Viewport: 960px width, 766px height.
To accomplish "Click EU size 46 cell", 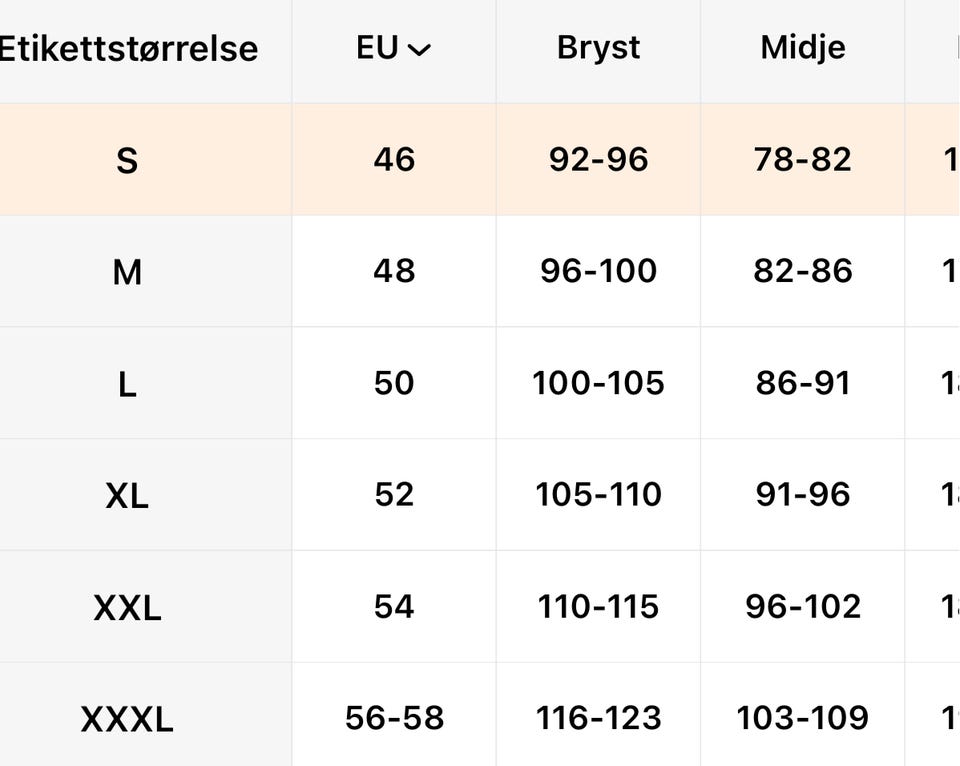I will (x=394, y=160).
